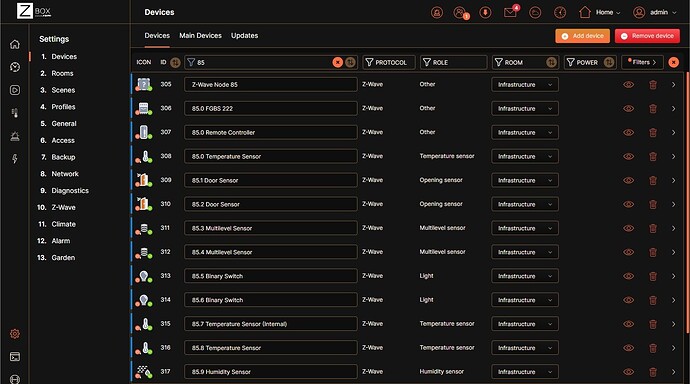
Task: Click the alarm siren icon in sidebar
Action: pyautogui.click(x=15, y=136)
